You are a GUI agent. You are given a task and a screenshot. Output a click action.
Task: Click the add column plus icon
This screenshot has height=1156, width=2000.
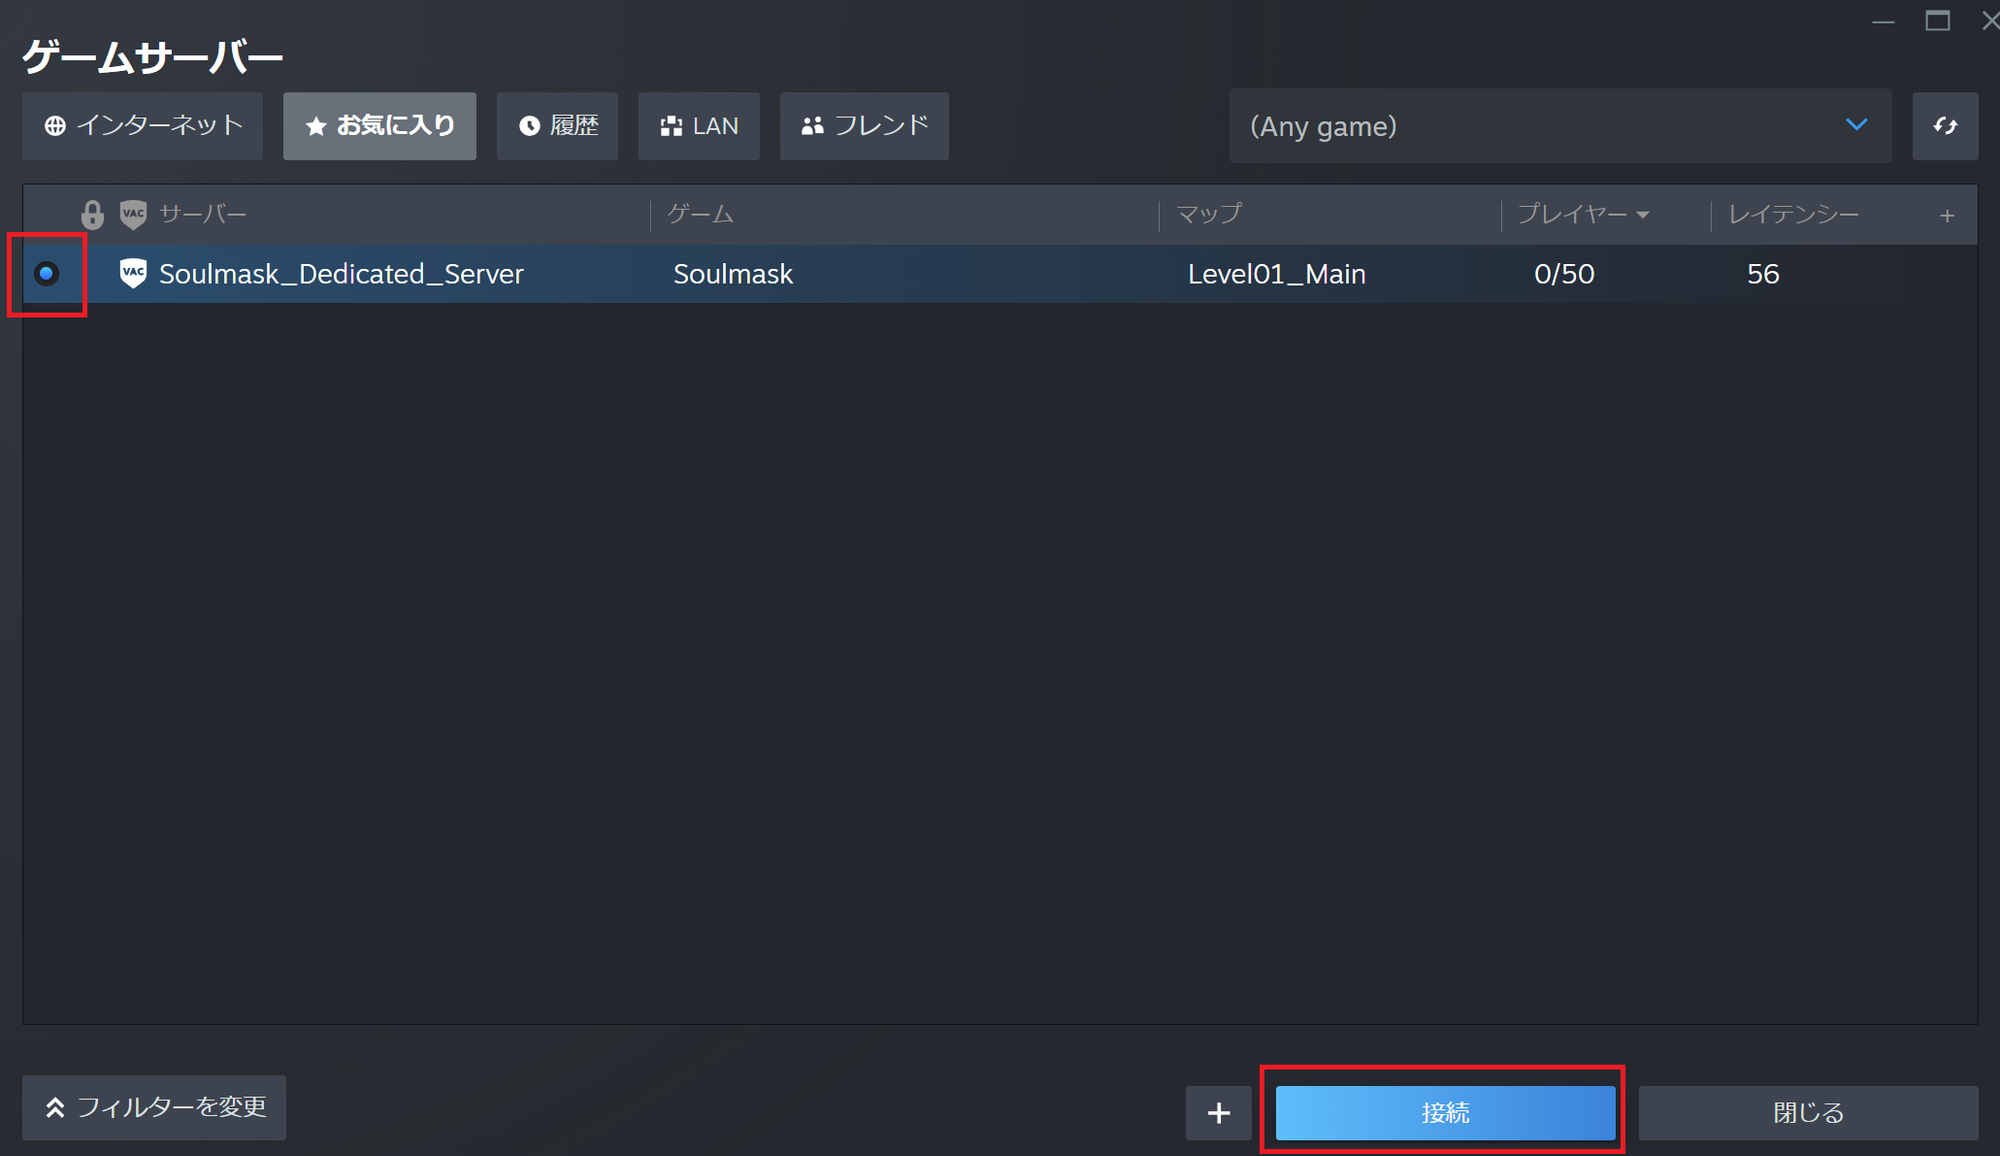pos(1947,215)
